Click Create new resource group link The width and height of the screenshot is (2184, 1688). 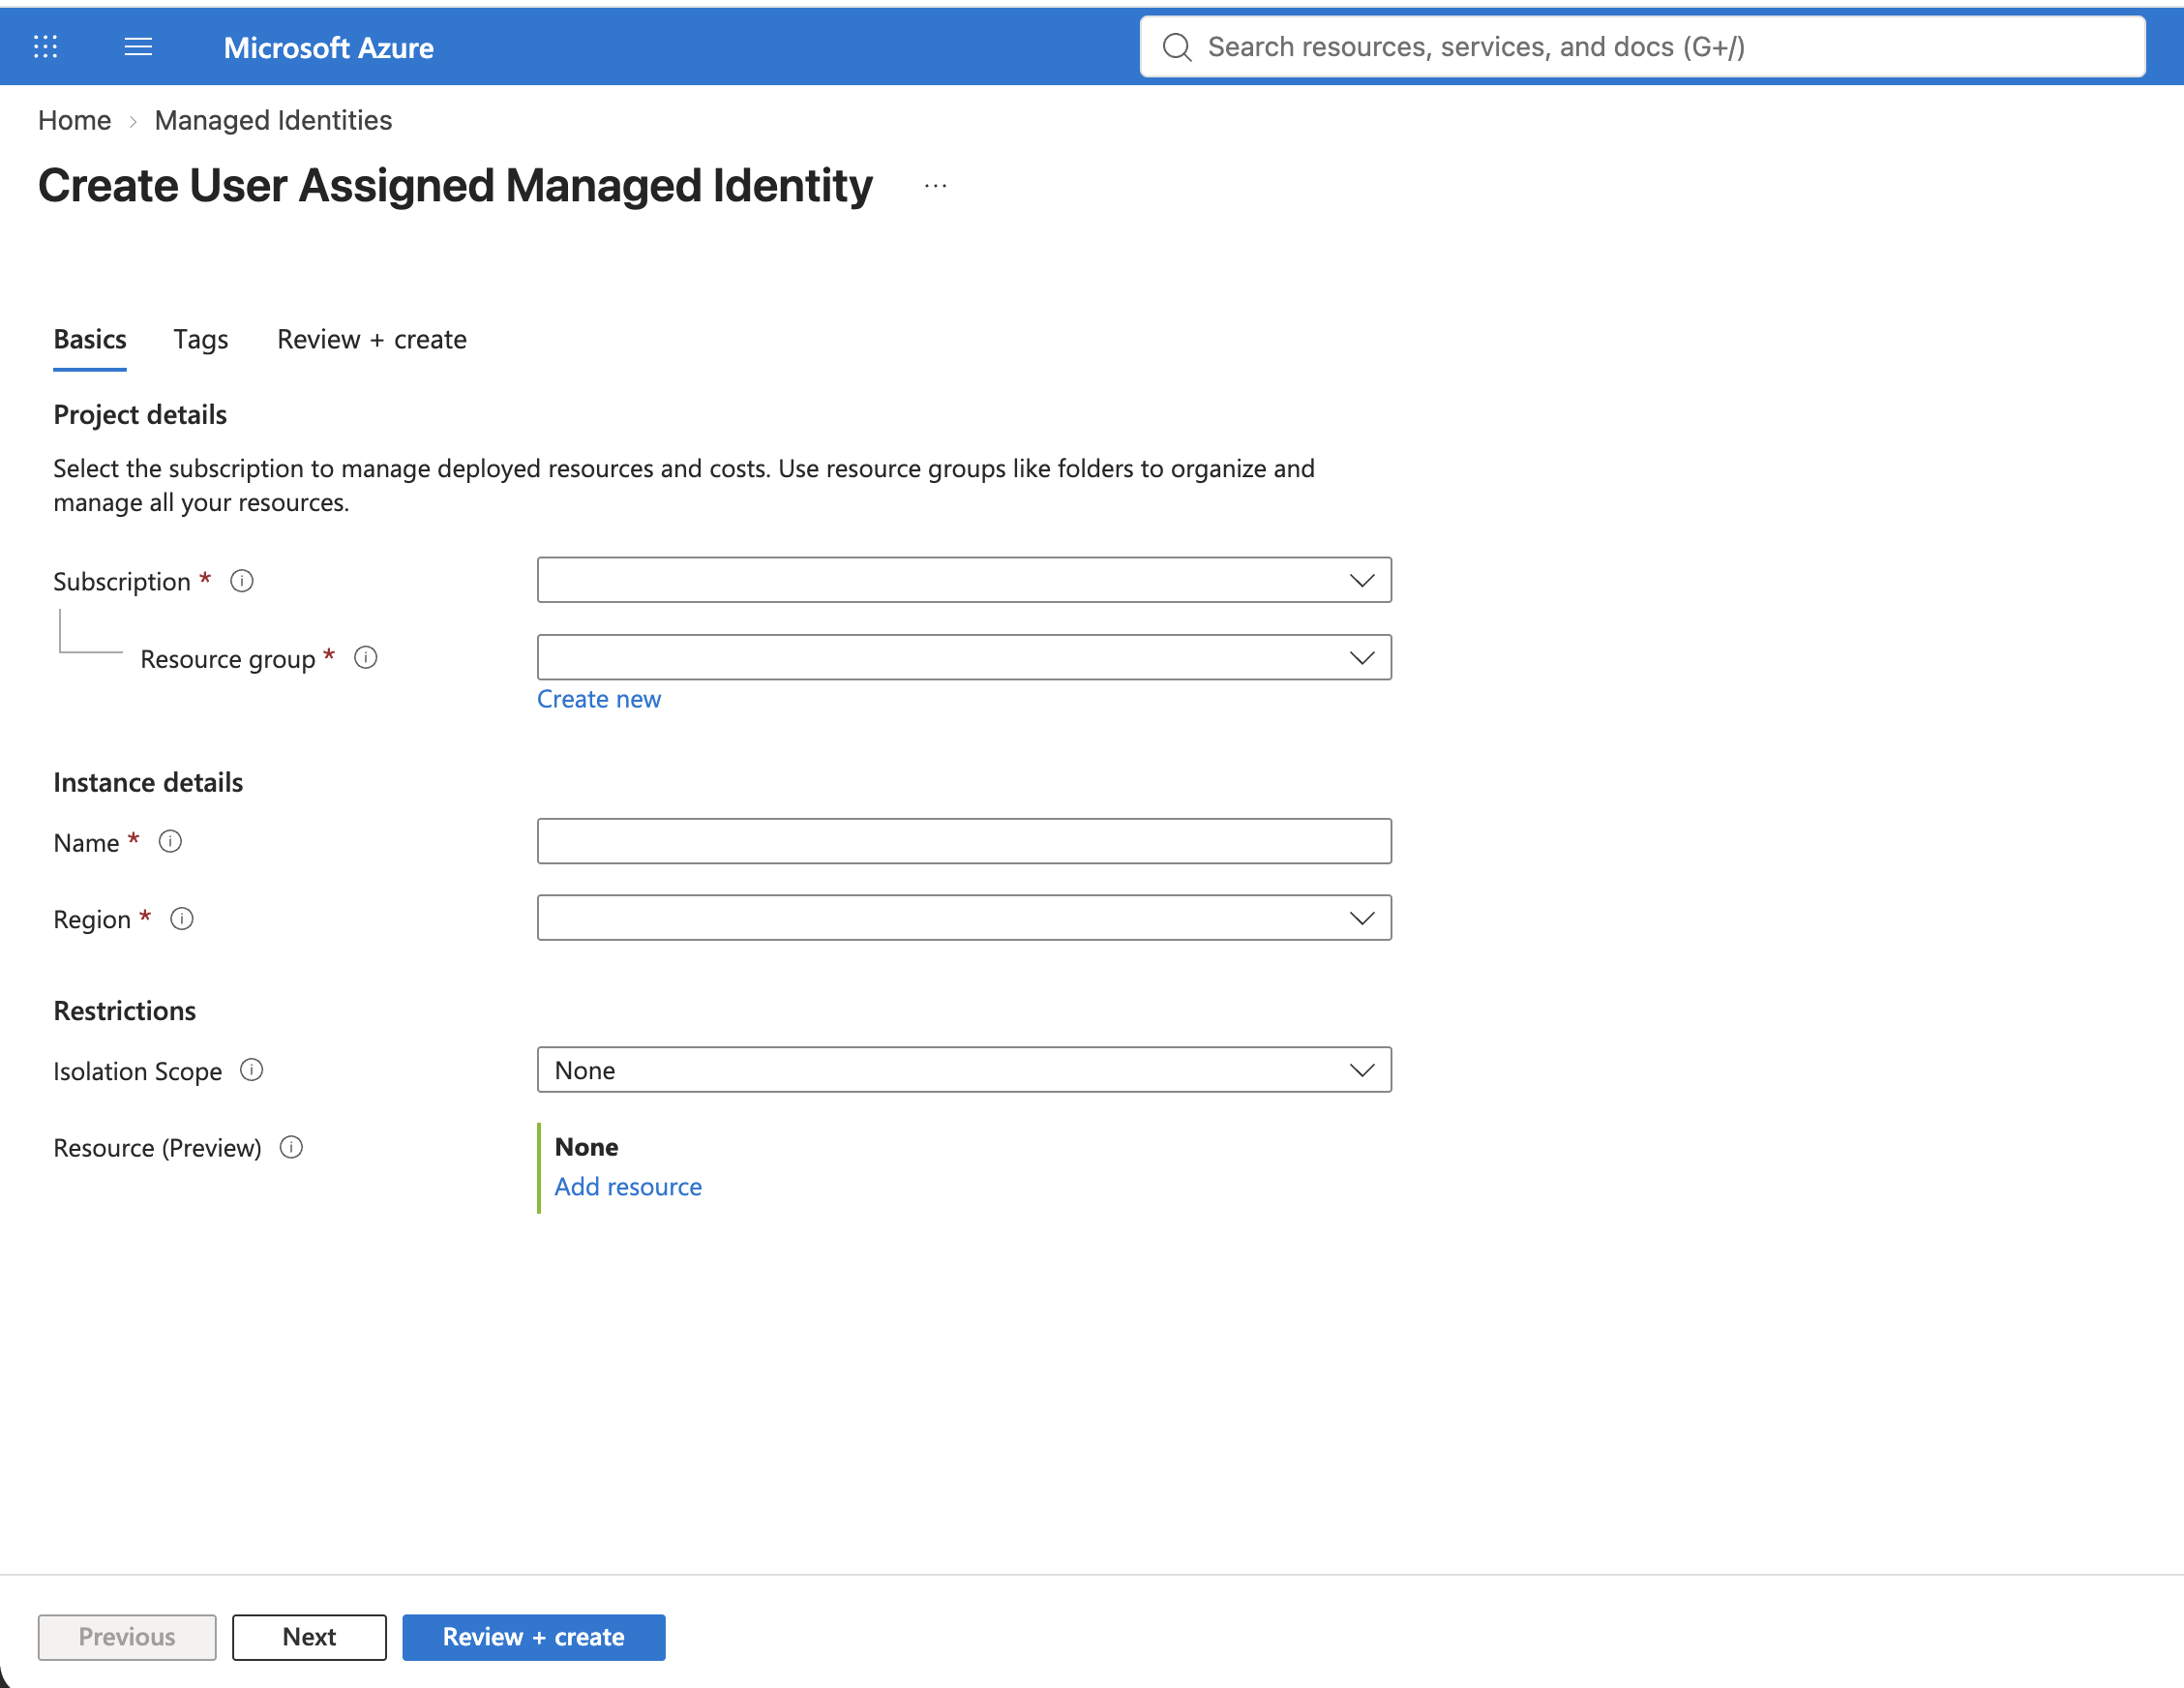[599, 699]
